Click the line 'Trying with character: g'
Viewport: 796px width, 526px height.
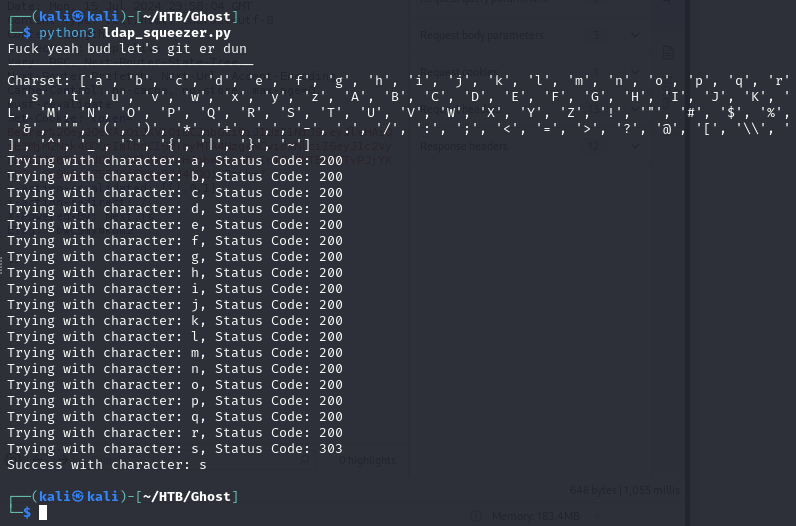175,257
